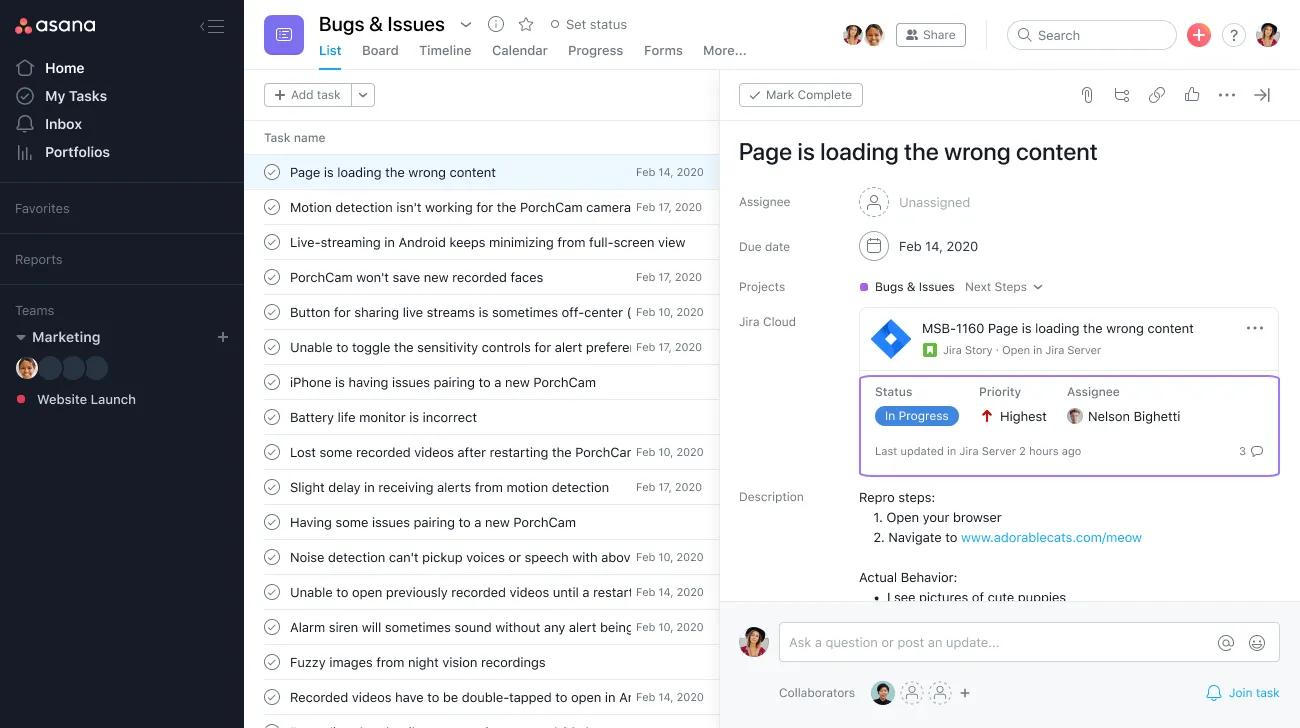Open Portfolios in the sidebar
Screen dimensions: 1300x728
tap(77, 151)
